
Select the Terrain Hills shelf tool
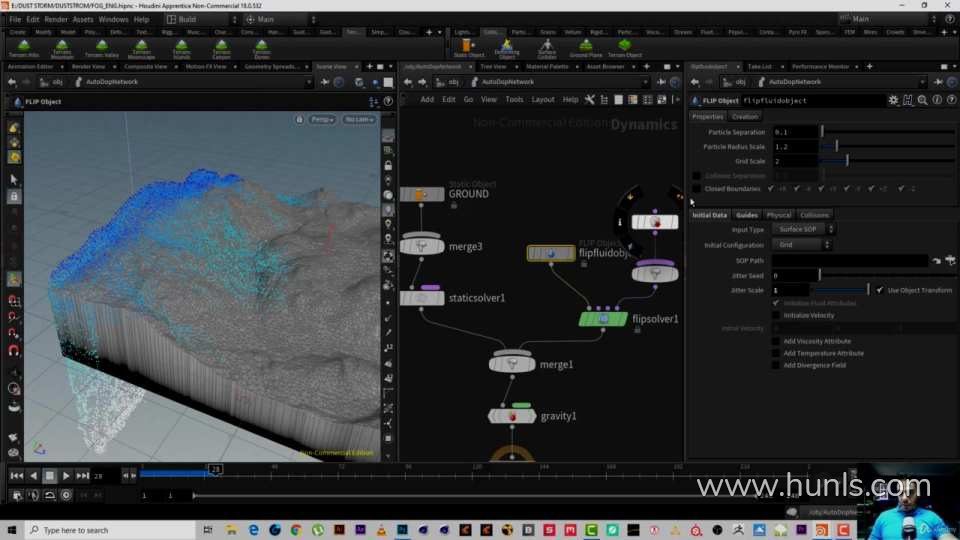[x=24, y=48]
